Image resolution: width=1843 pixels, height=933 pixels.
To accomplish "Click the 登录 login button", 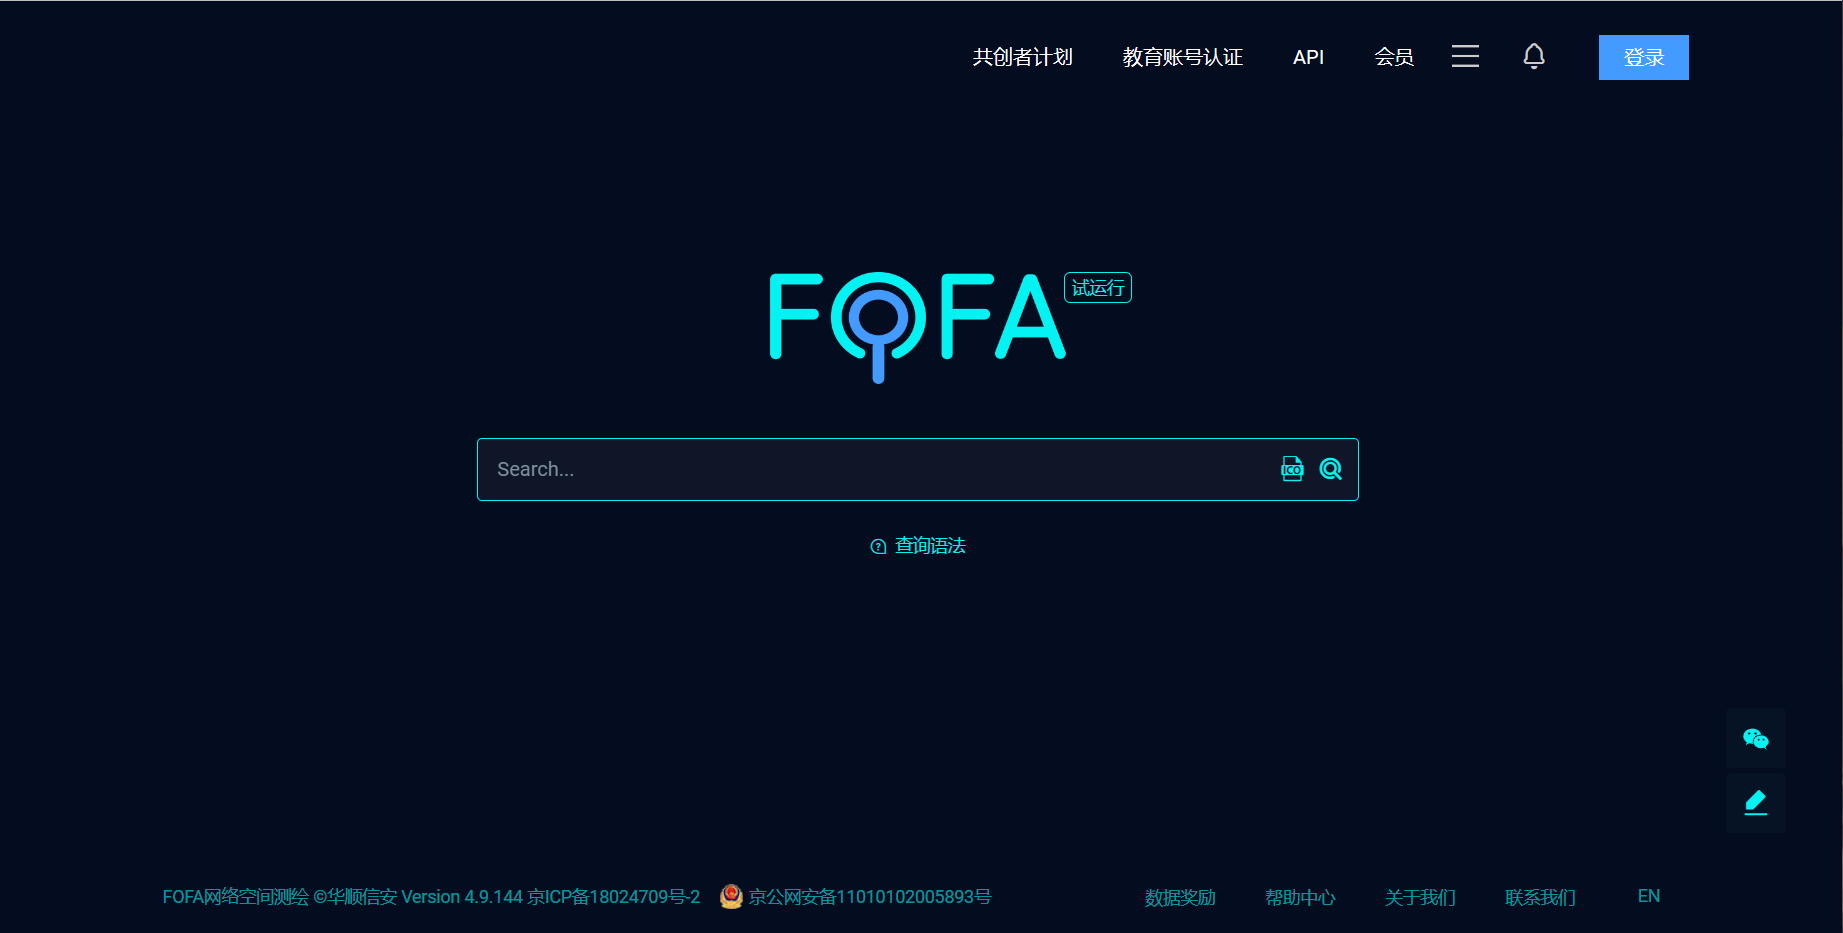I will click(1644, 57).
